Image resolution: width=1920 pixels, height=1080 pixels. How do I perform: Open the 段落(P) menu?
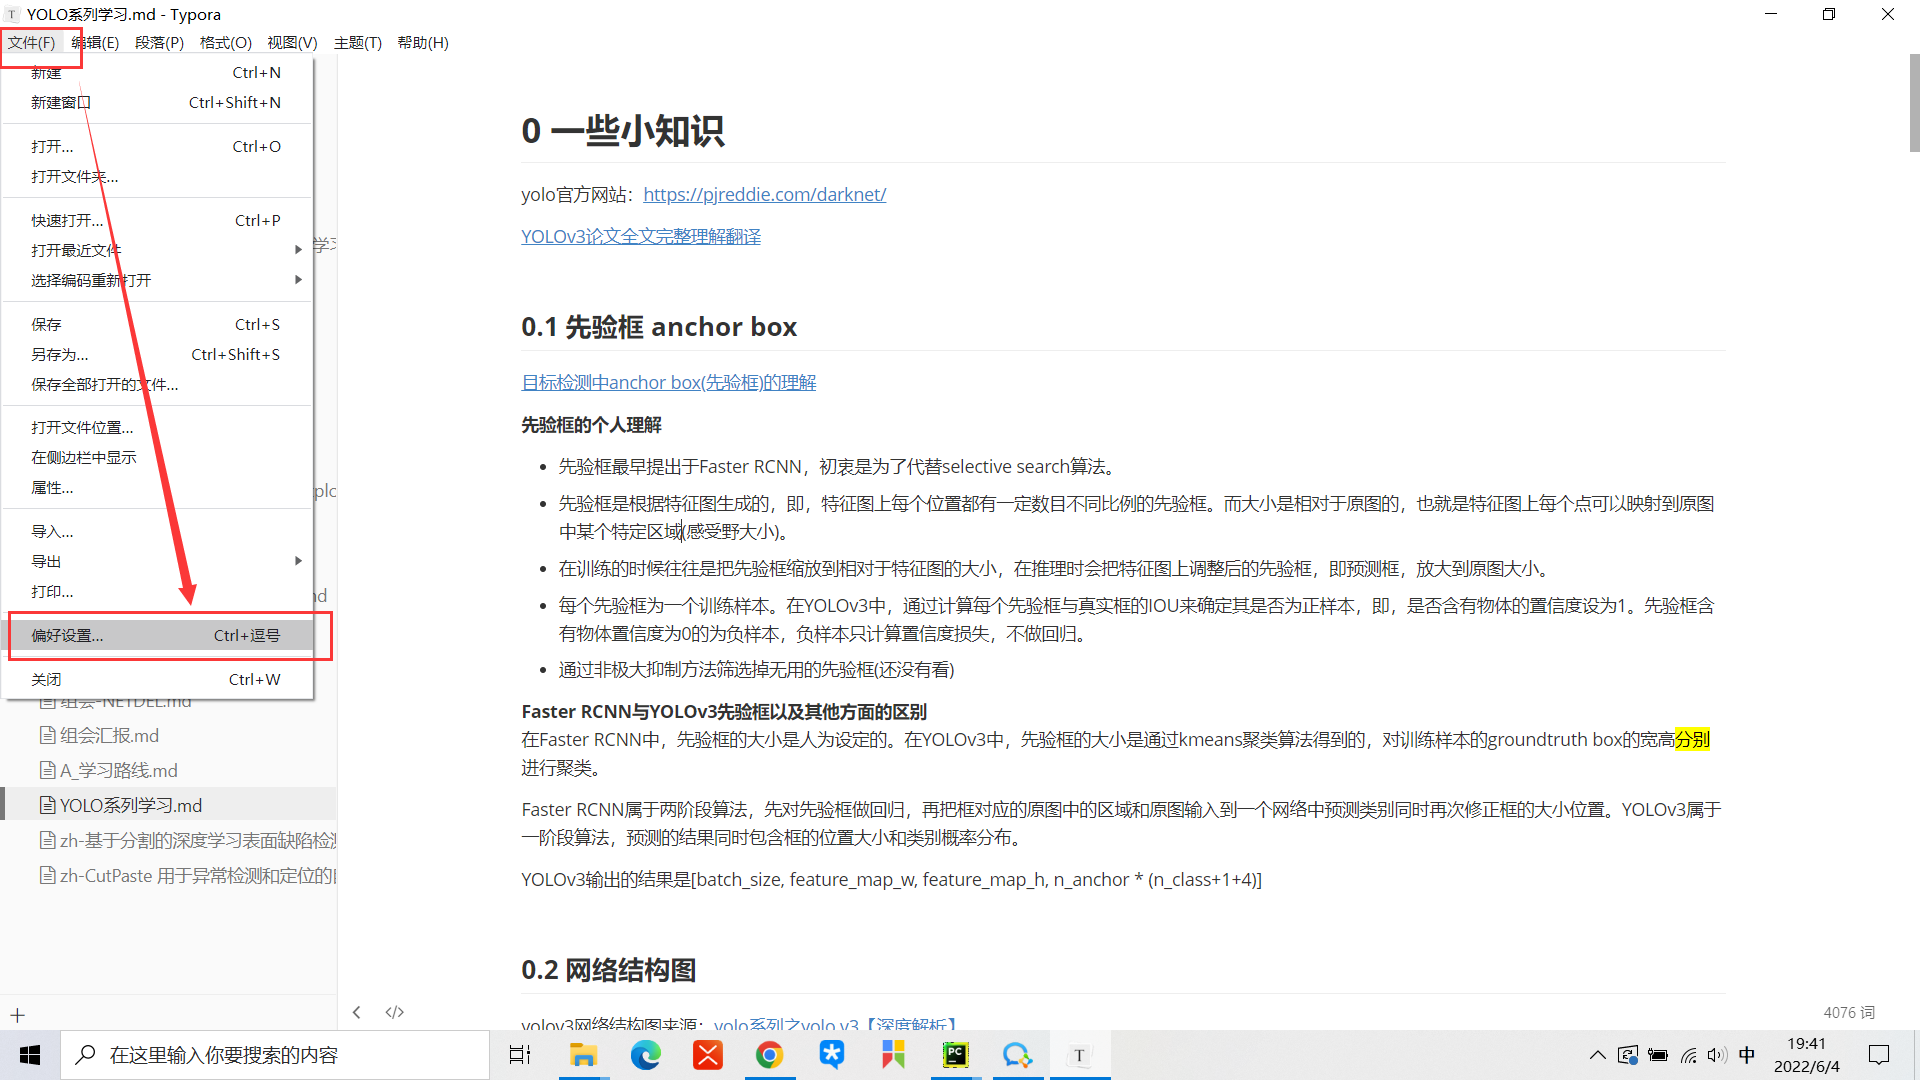159,43
